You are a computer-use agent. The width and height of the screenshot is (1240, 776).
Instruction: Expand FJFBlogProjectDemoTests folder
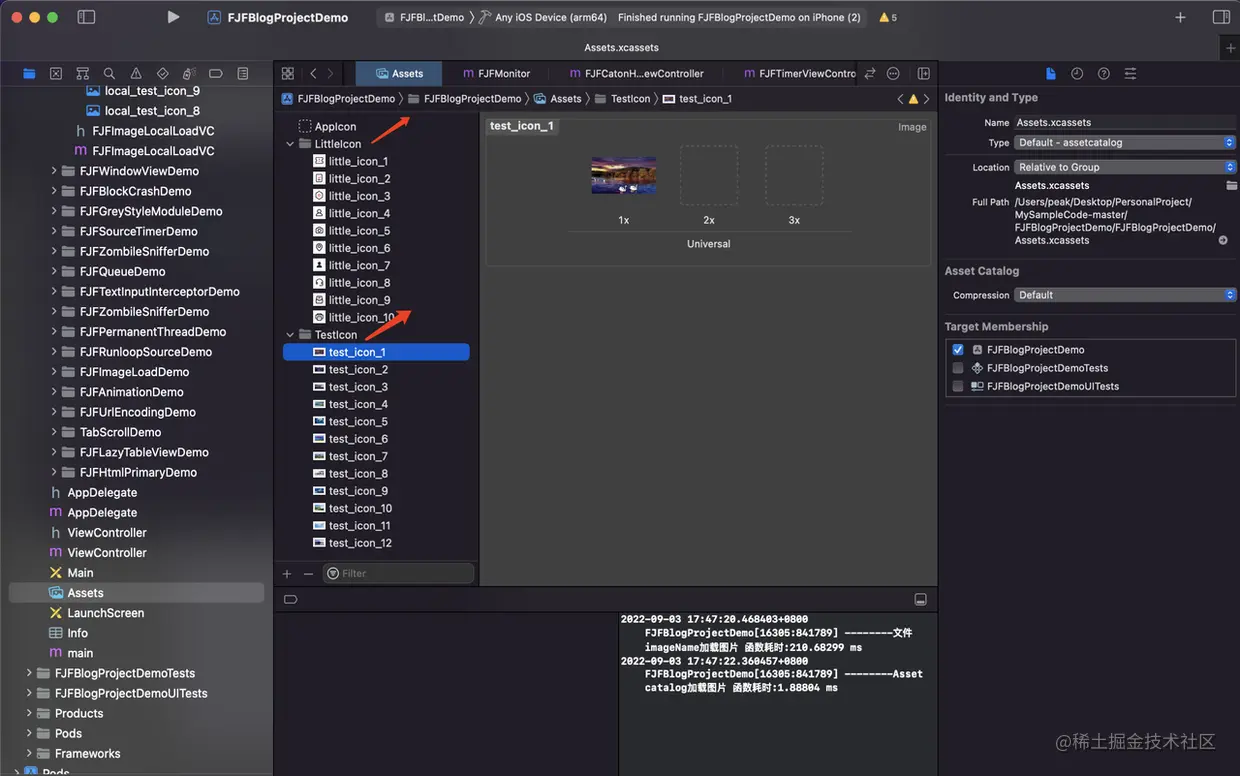[29, 673]
